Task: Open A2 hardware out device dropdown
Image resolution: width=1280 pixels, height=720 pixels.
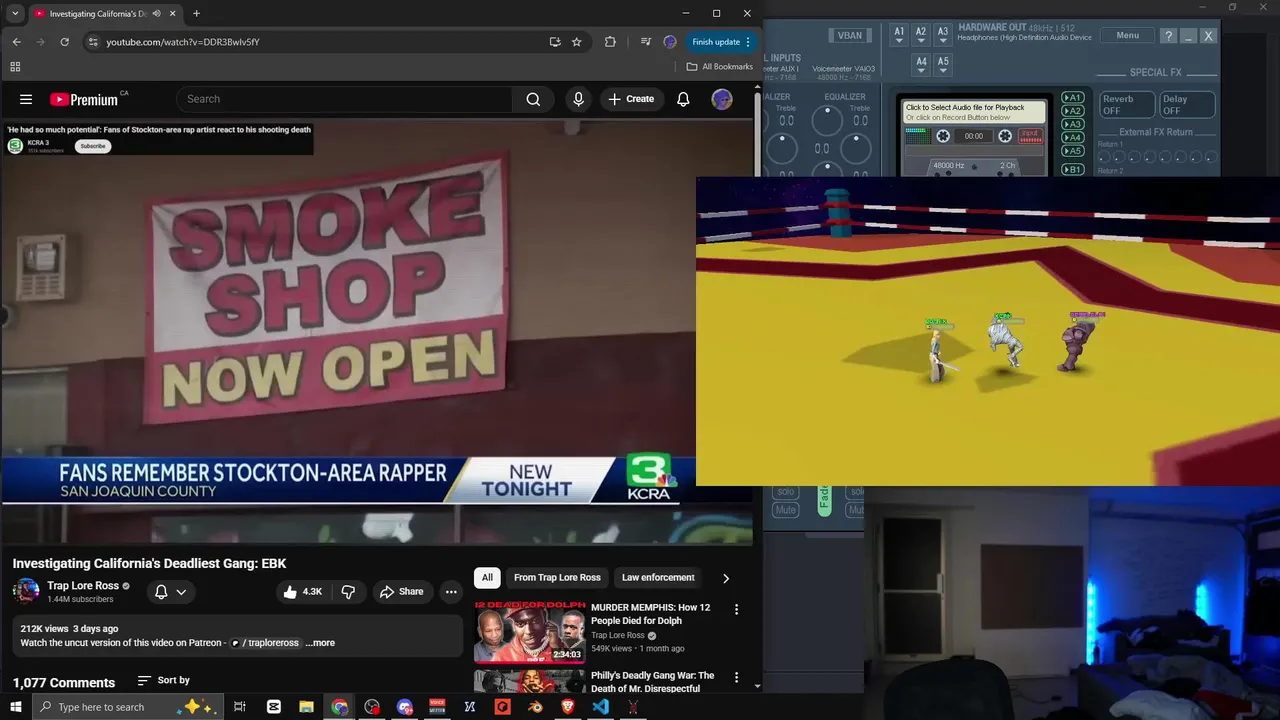Action: coord(921,35)
